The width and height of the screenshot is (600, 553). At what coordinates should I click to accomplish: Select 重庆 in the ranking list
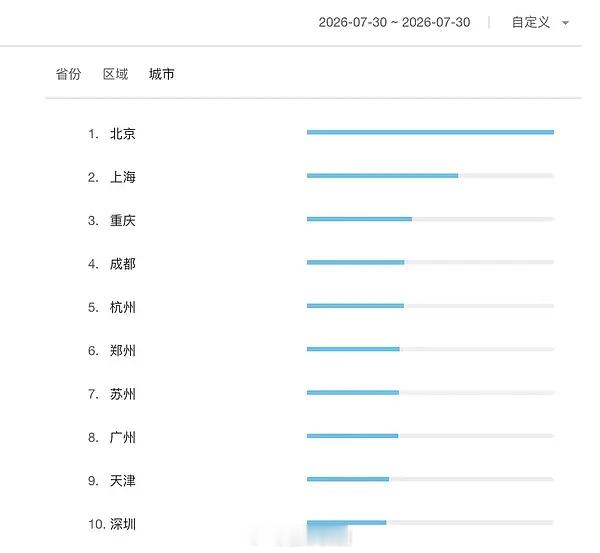coord(123,220)
